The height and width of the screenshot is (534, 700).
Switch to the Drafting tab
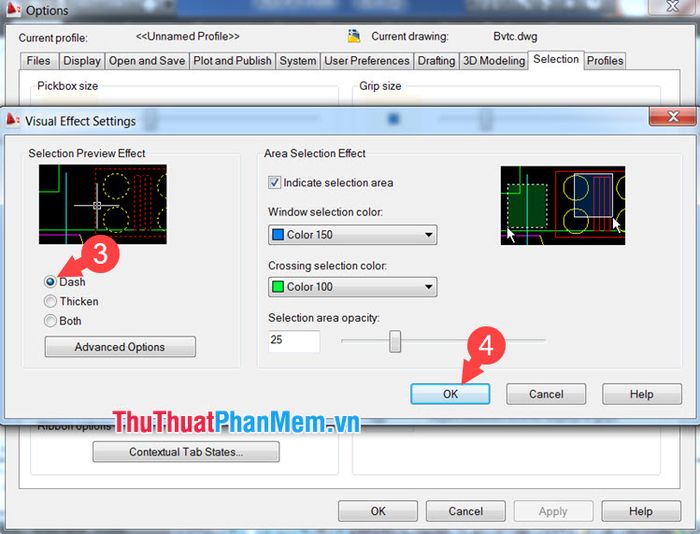tap(436, 61)
